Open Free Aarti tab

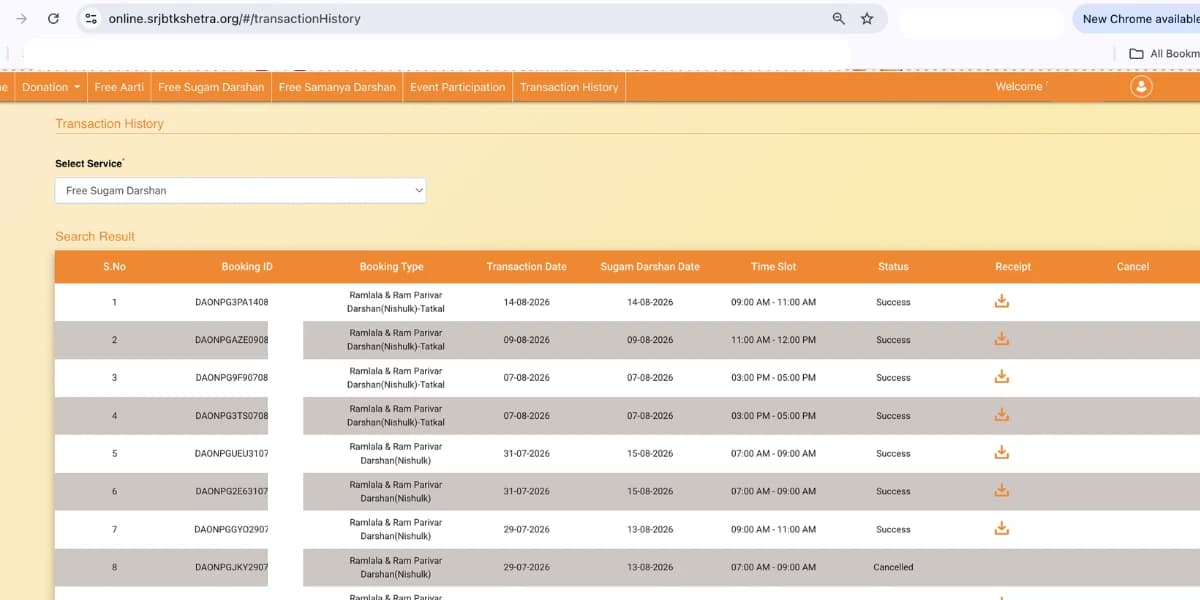coord(119,87)
